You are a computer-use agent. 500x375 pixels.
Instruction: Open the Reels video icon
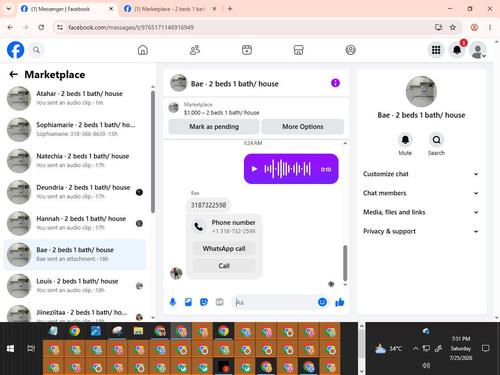247,50
